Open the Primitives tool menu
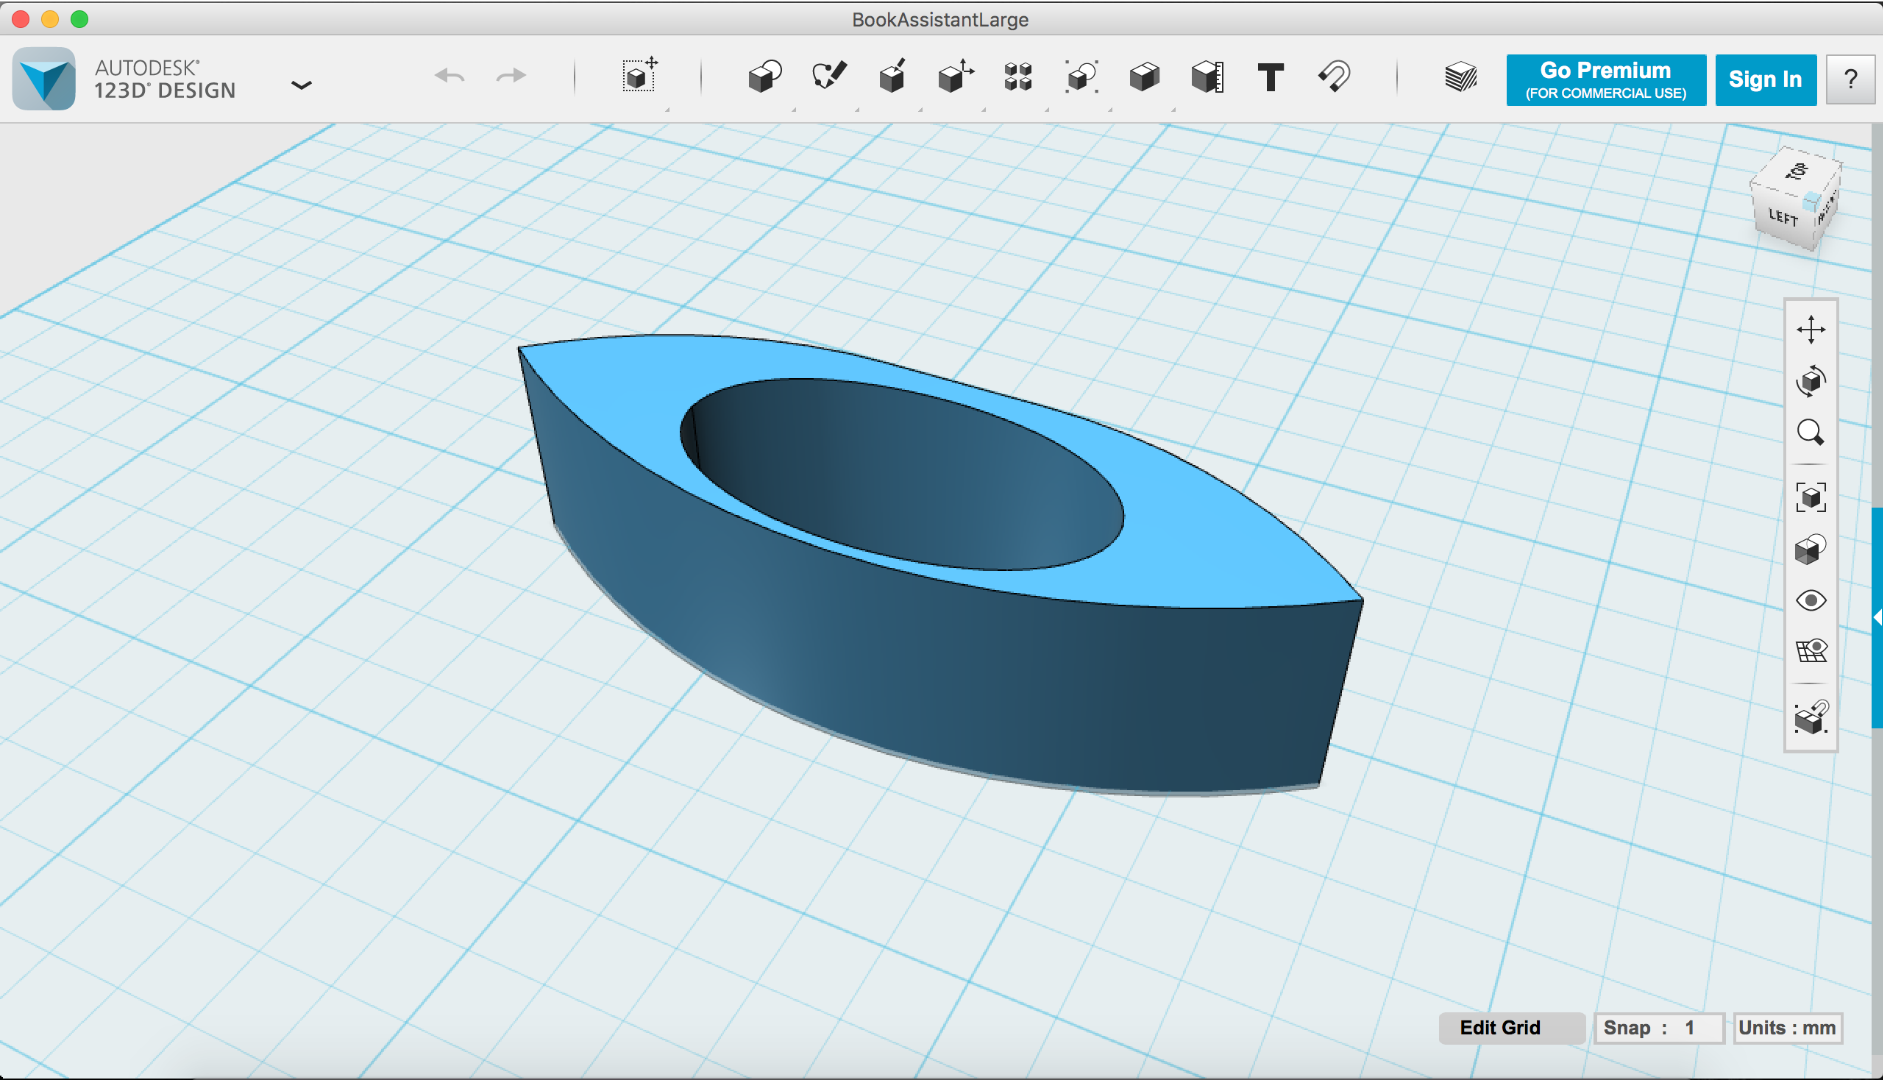 [x=765, y=76]
